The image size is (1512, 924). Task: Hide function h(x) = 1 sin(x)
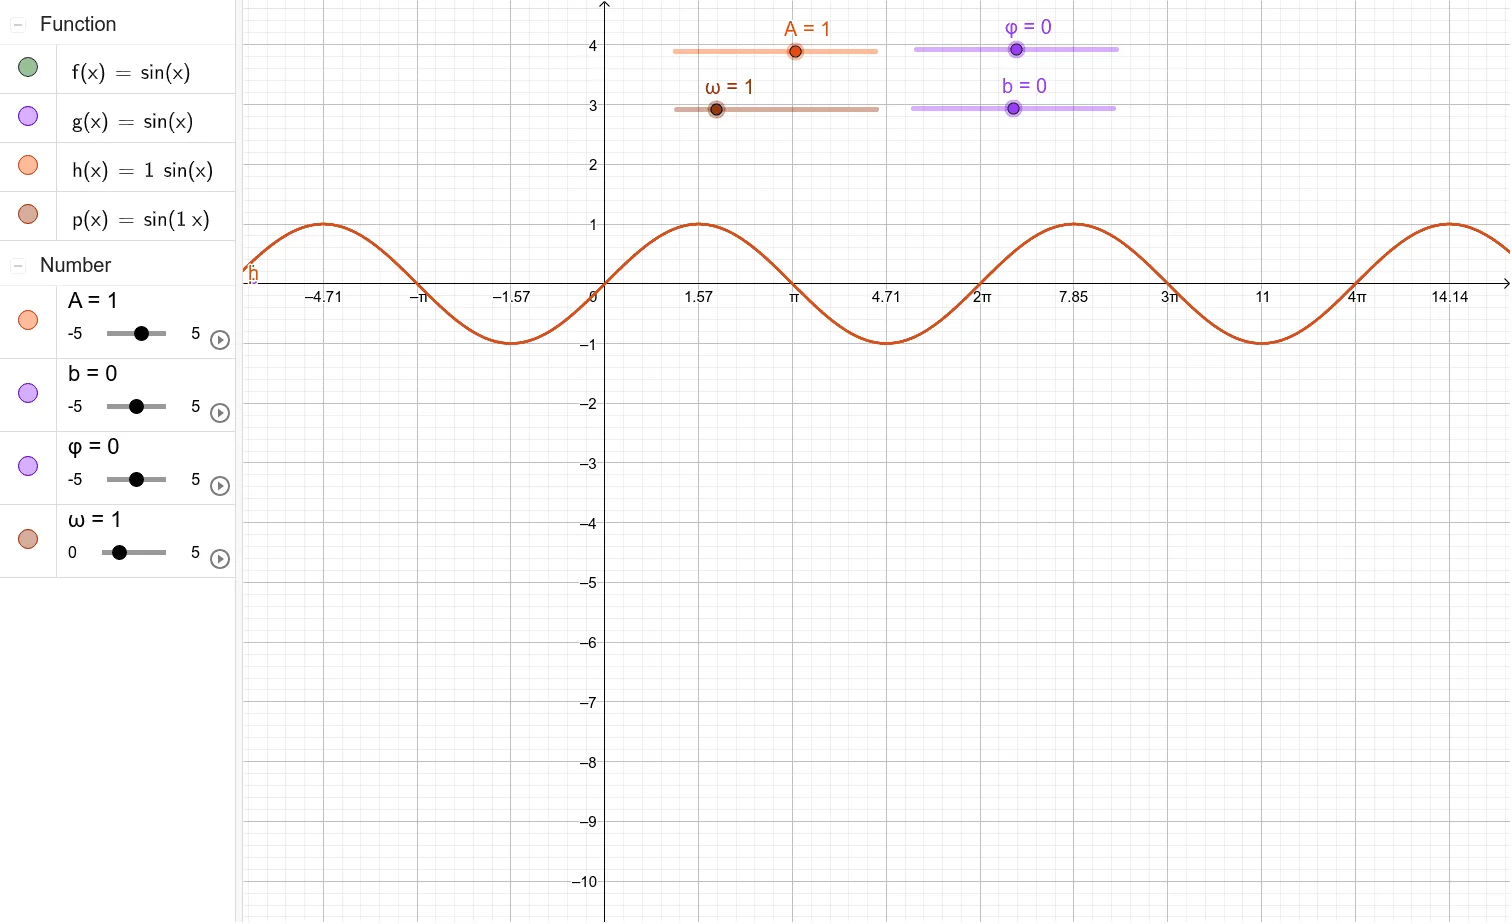coord(28,165)
